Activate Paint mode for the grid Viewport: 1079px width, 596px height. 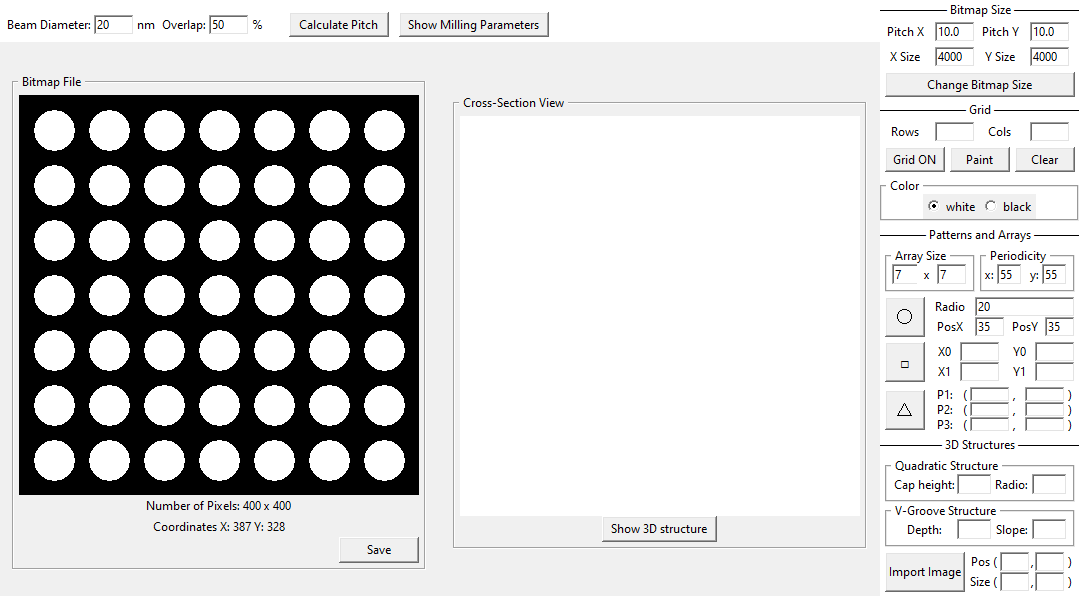pos(979,159)
